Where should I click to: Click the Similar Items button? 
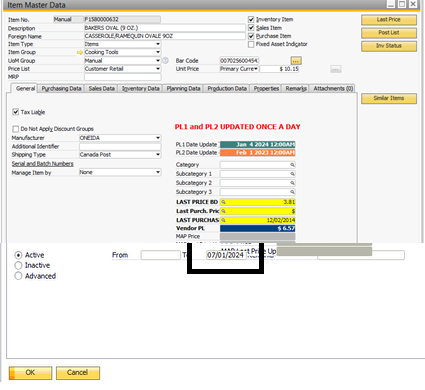[389, 98]
